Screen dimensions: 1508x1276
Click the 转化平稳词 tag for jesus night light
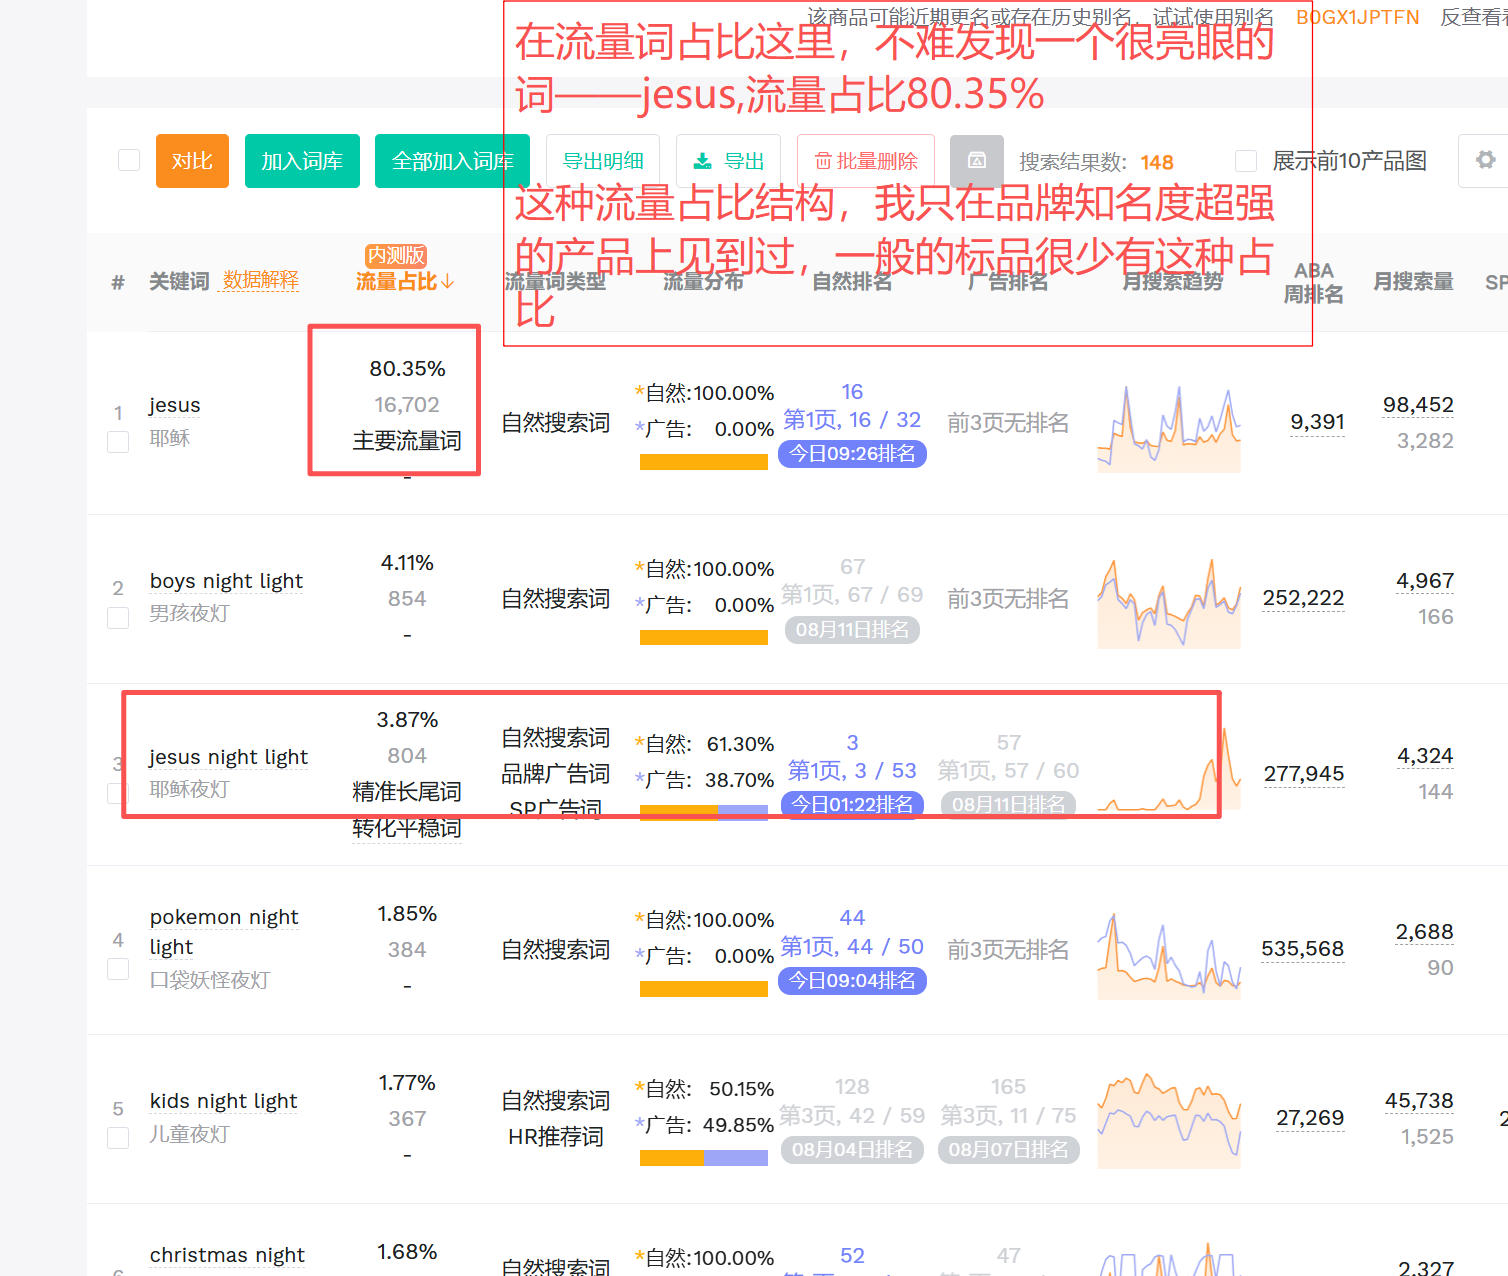coord(407,828)
